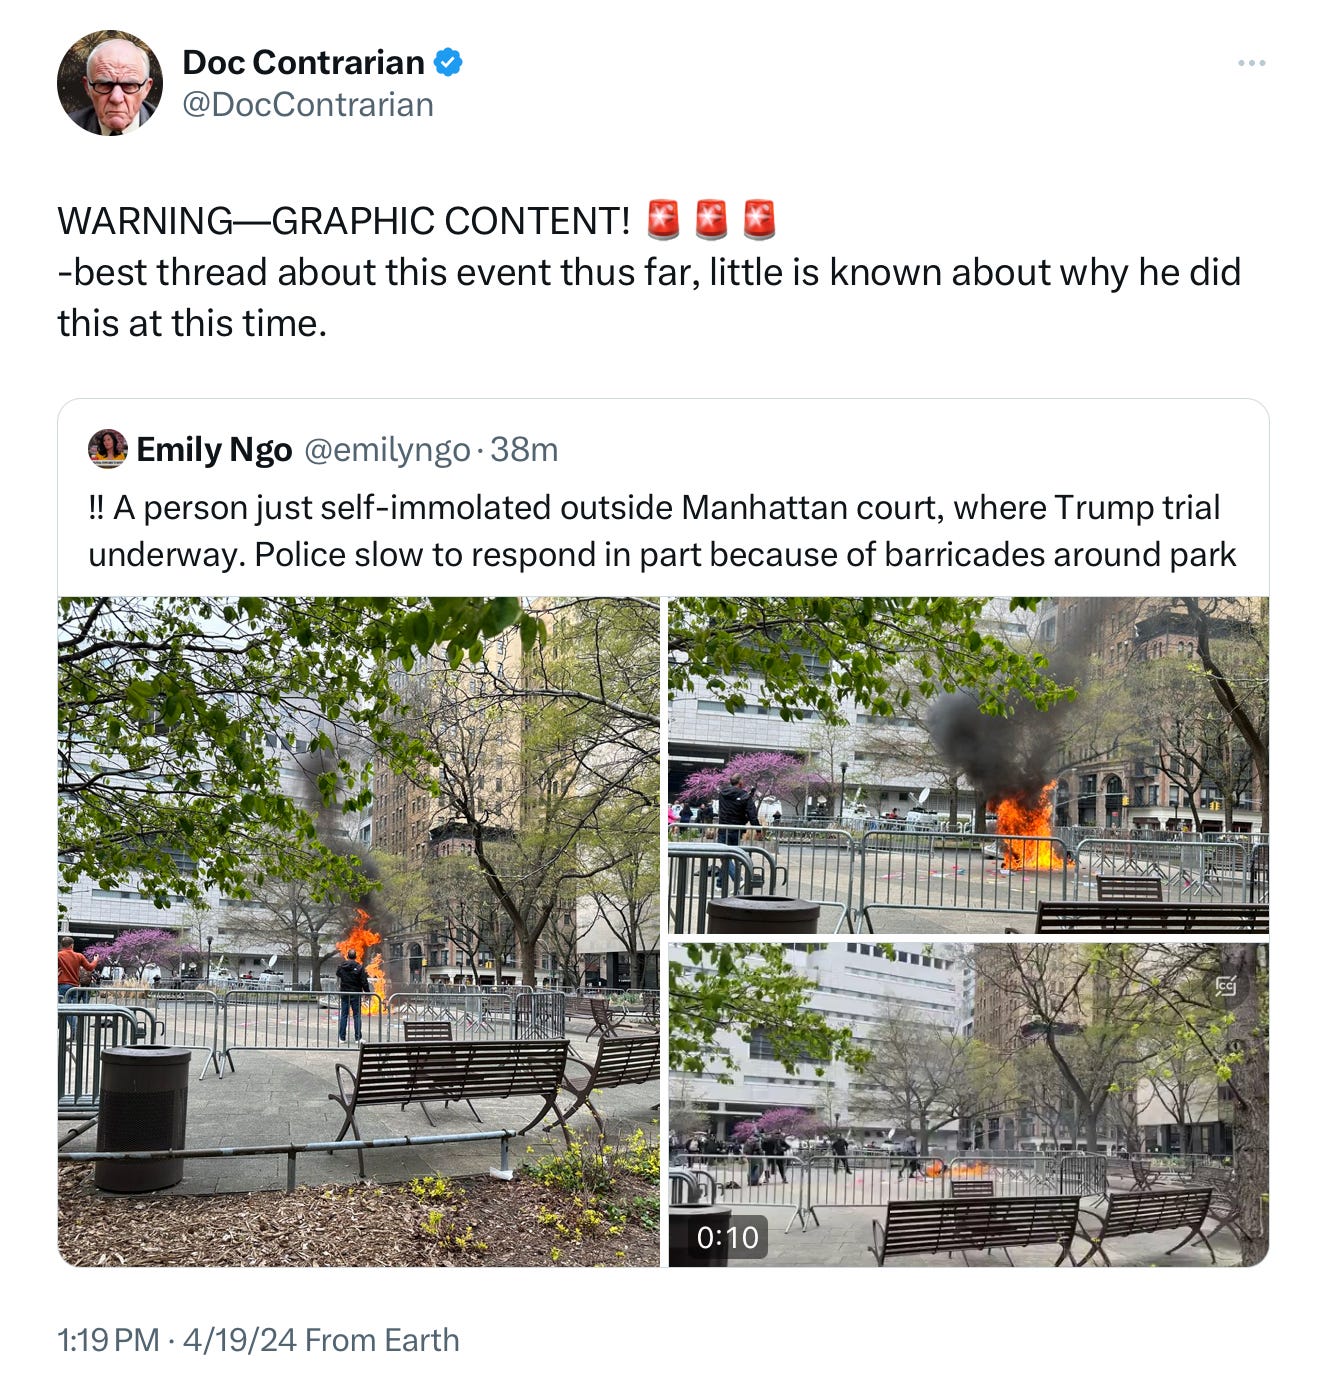Click the 'From Earth' location label
Image resolution: width=1322 pixels, height=1390 pixels.
point(382,1340)
